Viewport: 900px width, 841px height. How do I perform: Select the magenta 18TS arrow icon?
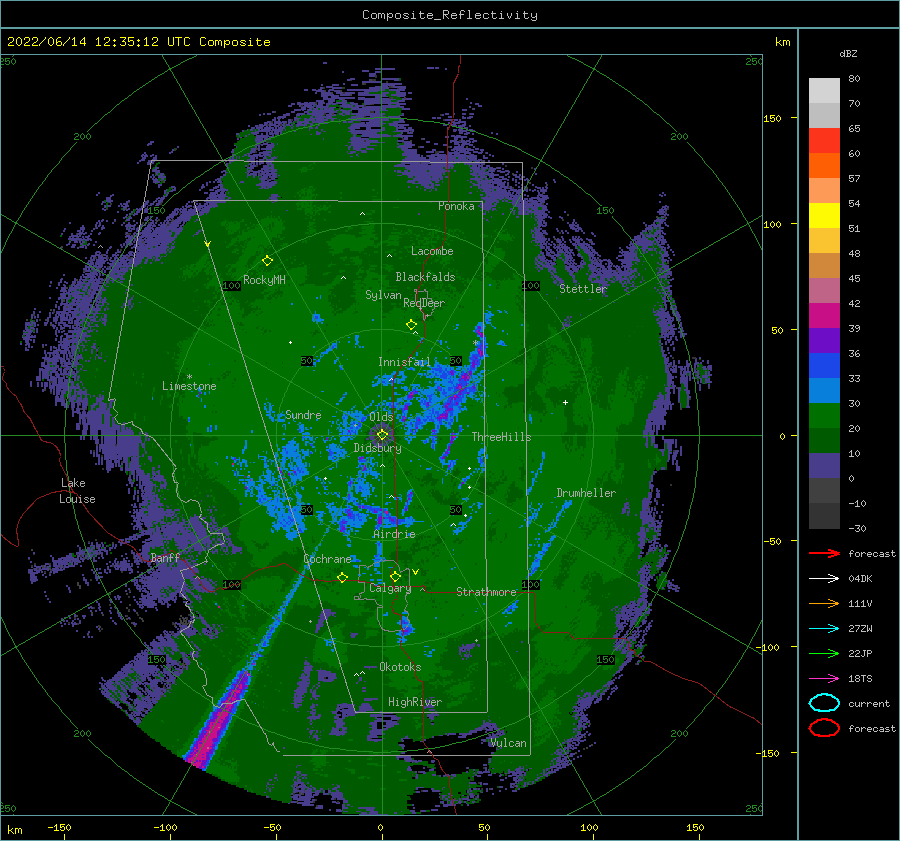(824, 679)
